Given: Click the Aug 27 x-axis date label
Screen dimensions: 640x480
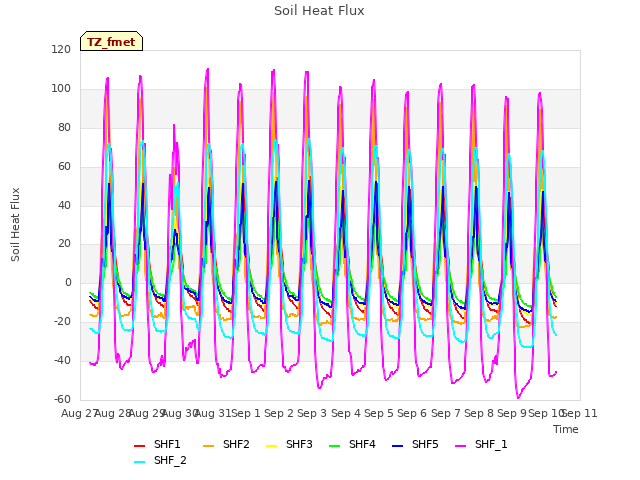Looking at the screenshot, I should click(79, 413).
